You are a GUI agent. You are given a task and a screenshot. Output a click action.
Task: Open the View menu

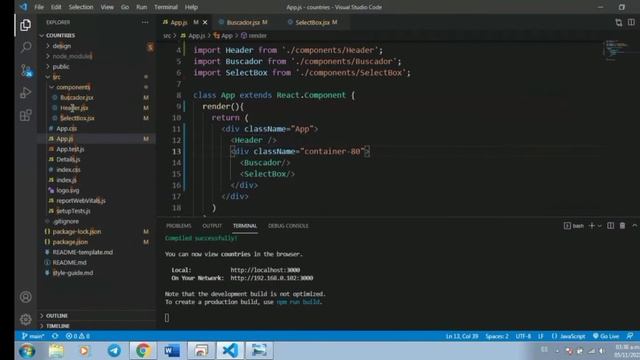(107, 7)
